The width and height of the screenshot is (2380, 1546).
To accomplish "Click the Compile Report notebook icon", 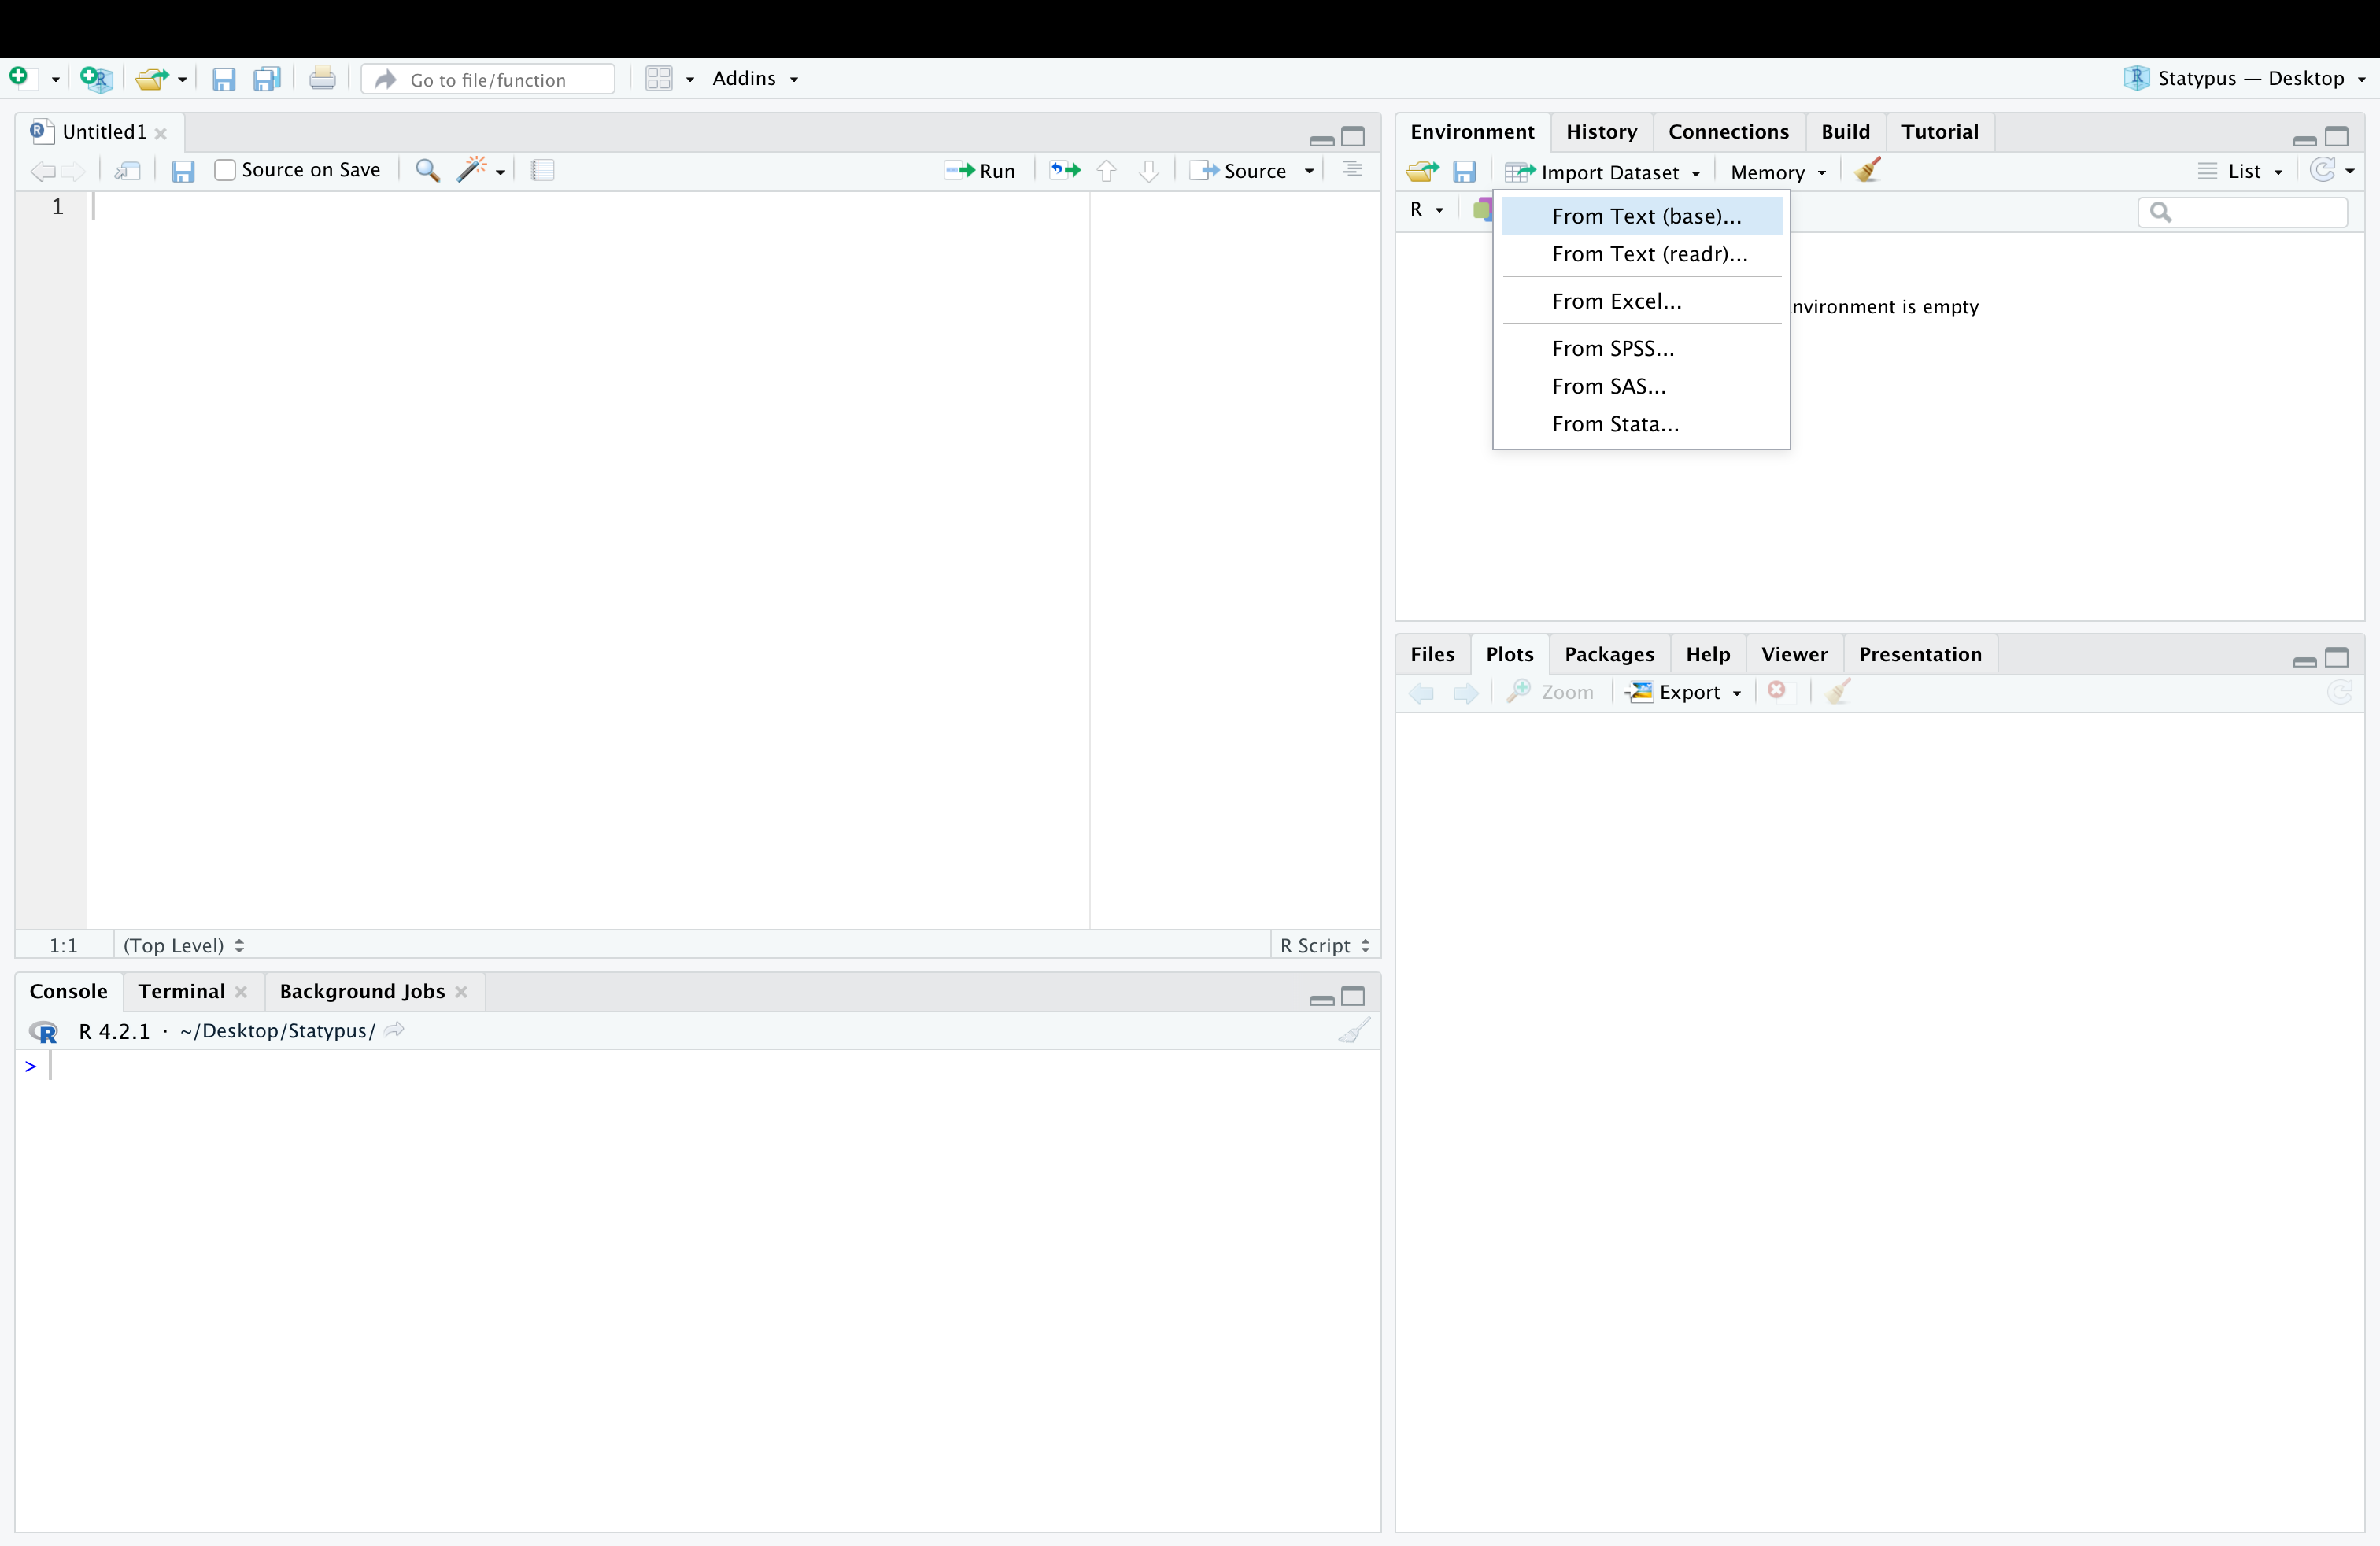I will pos(543,170).
